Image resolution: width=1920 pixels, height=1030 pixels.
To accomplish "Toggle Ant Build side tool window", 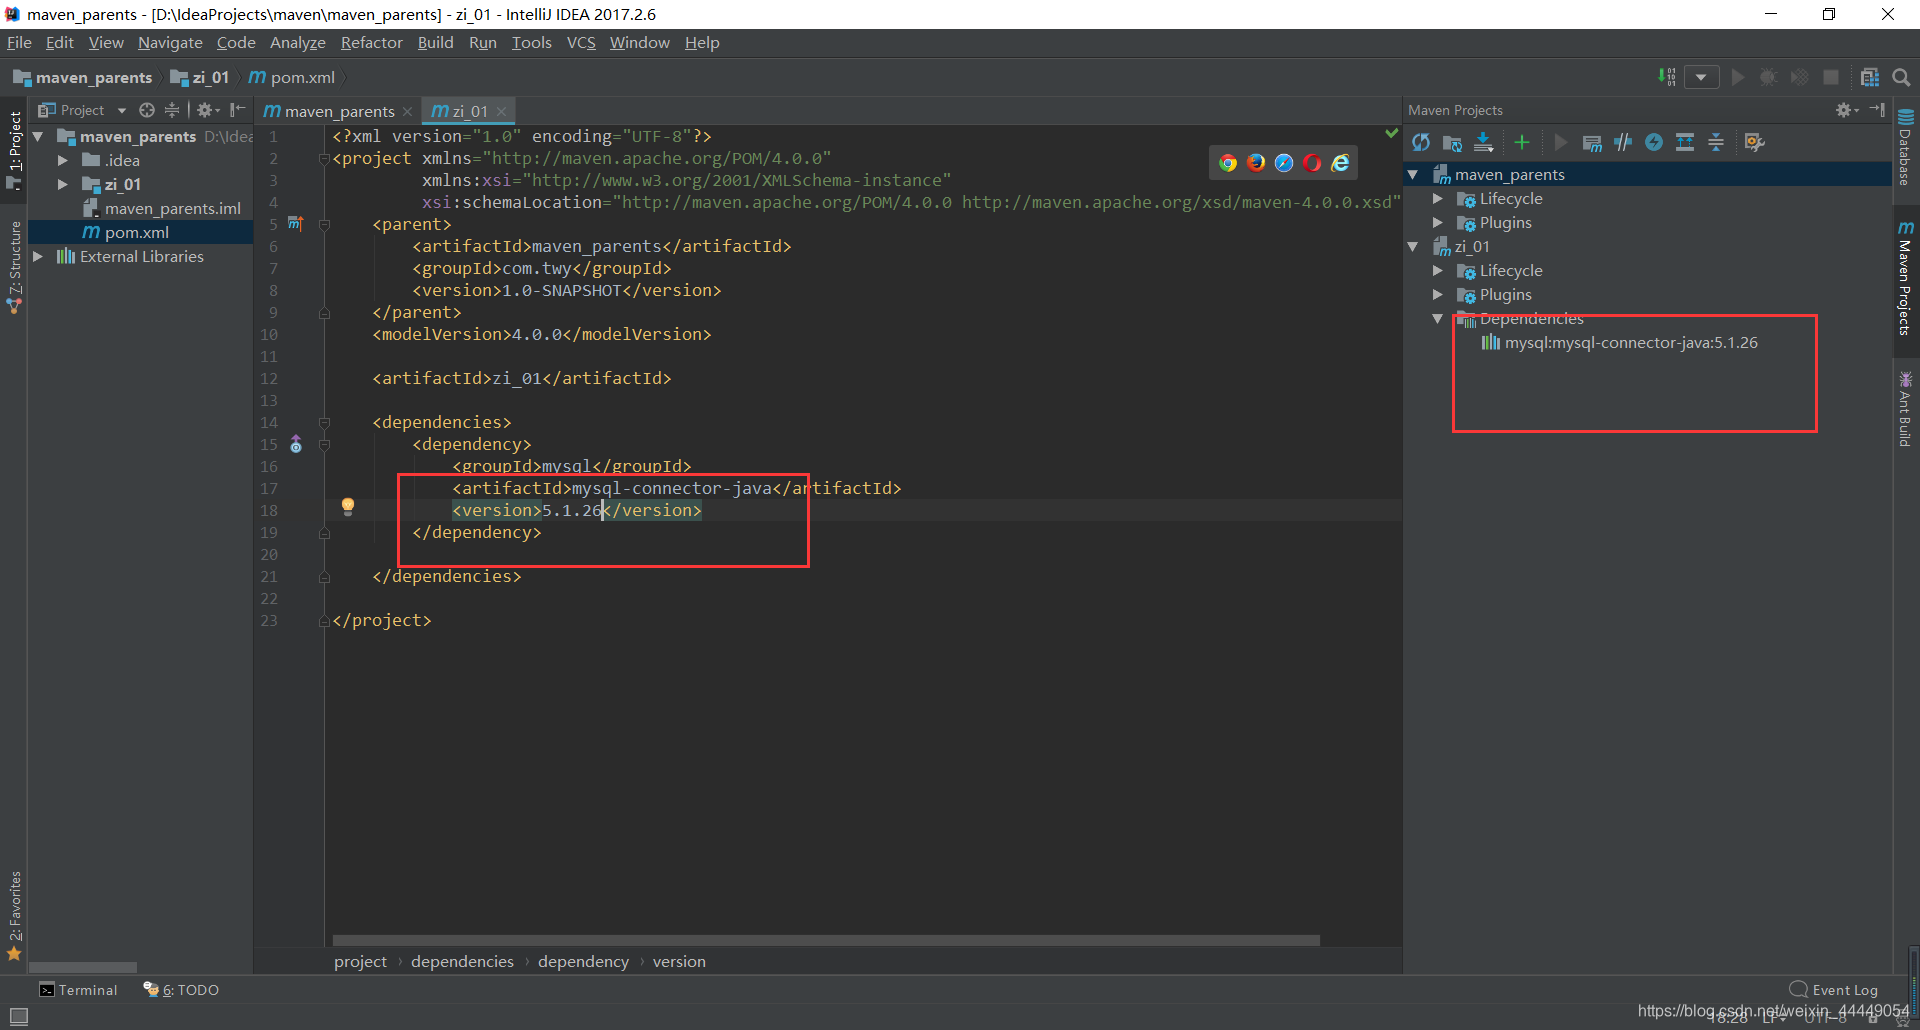I will pos(1905,409).
